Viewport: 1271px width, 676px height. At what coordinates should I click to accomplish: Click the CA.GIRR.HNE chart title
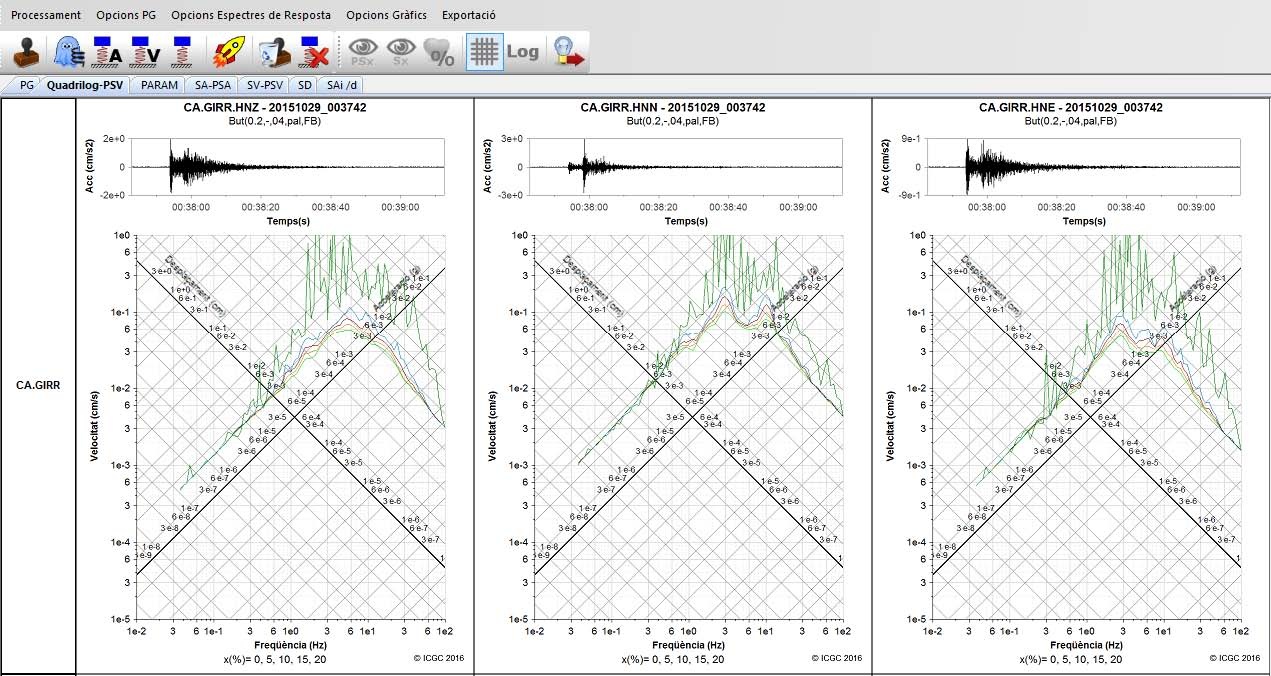coord(1070,107)
